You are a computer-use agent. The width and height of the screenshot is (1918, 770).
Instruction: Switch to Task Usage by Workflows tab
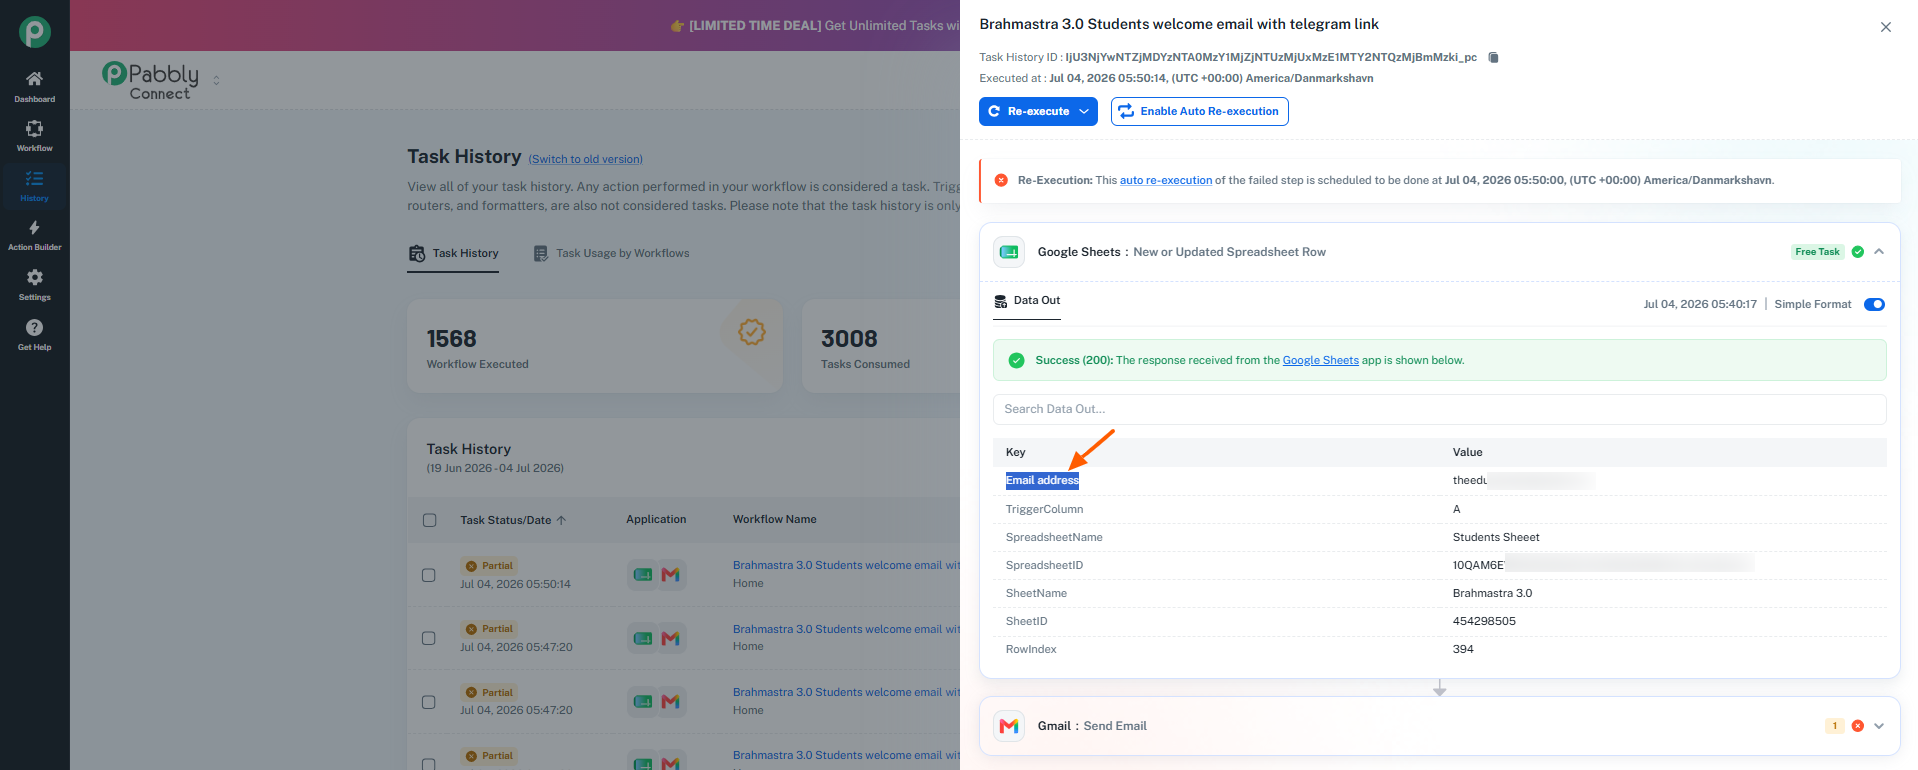click(x=611, y=253)
